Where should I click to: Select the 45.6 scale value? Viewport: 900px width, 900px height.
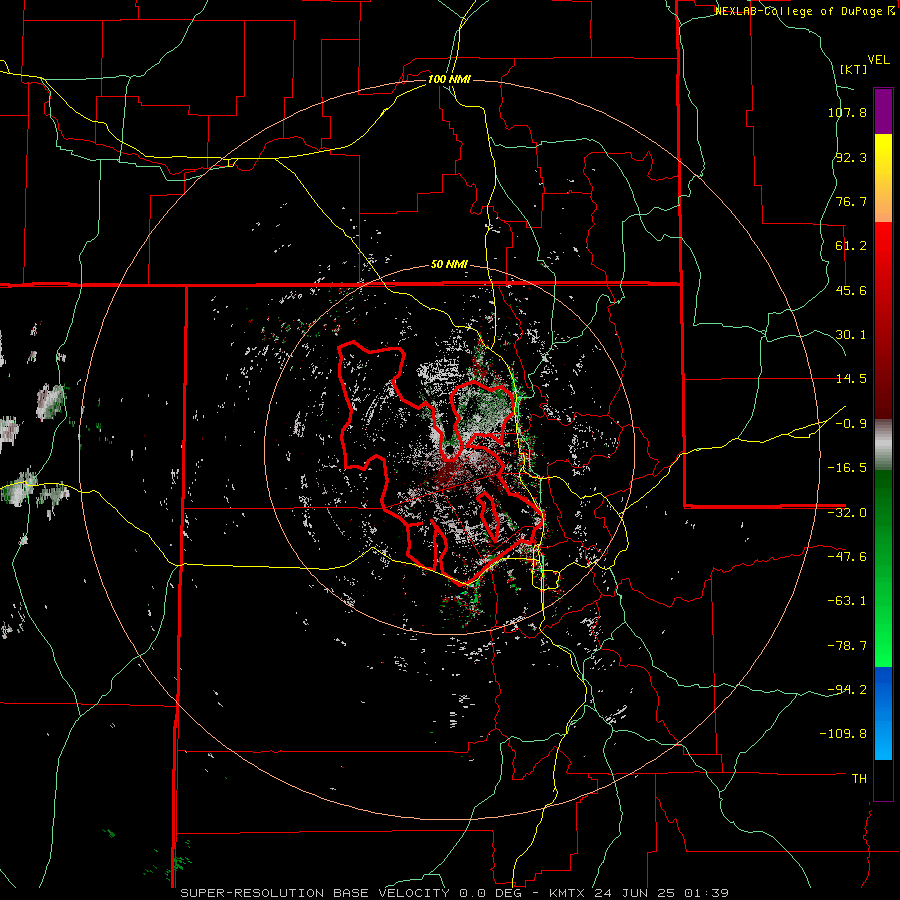coord(851,290)
